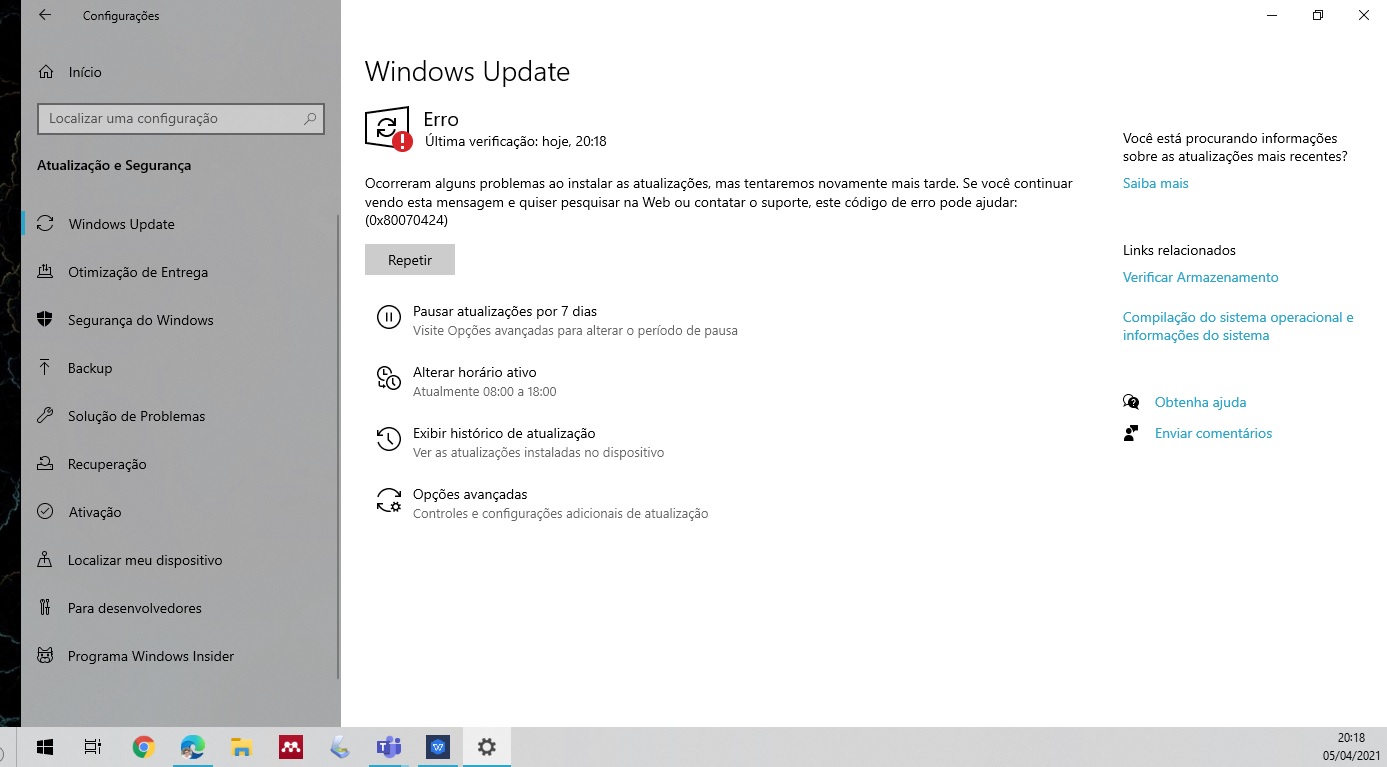Viewport: 1387px width, 767px height.
Task: Click the Opções avançadas gear-refresh icon
Action: [x=388, y=500]
